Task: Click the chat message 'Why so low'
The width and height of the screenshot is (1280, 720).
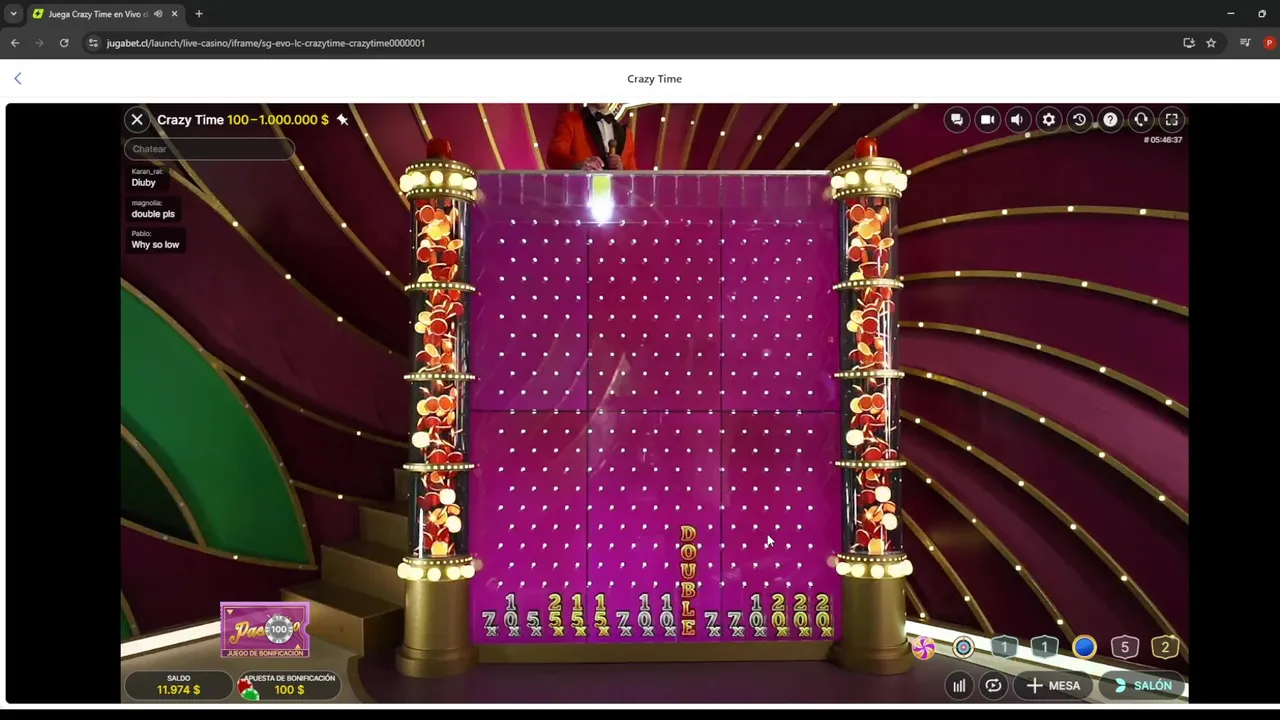Action: 155,245
